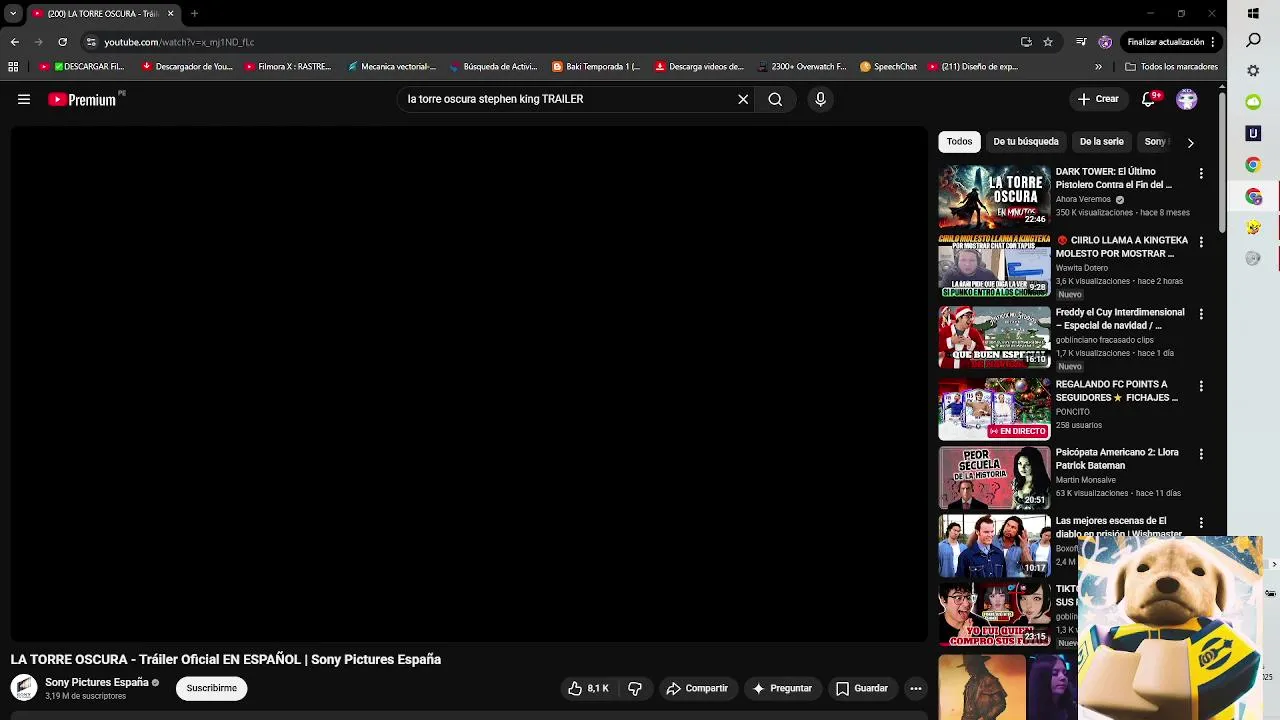Screen dimensions: 1280x720
Task: Open options for DARK TOWER video
Action: pos(1201,173)
